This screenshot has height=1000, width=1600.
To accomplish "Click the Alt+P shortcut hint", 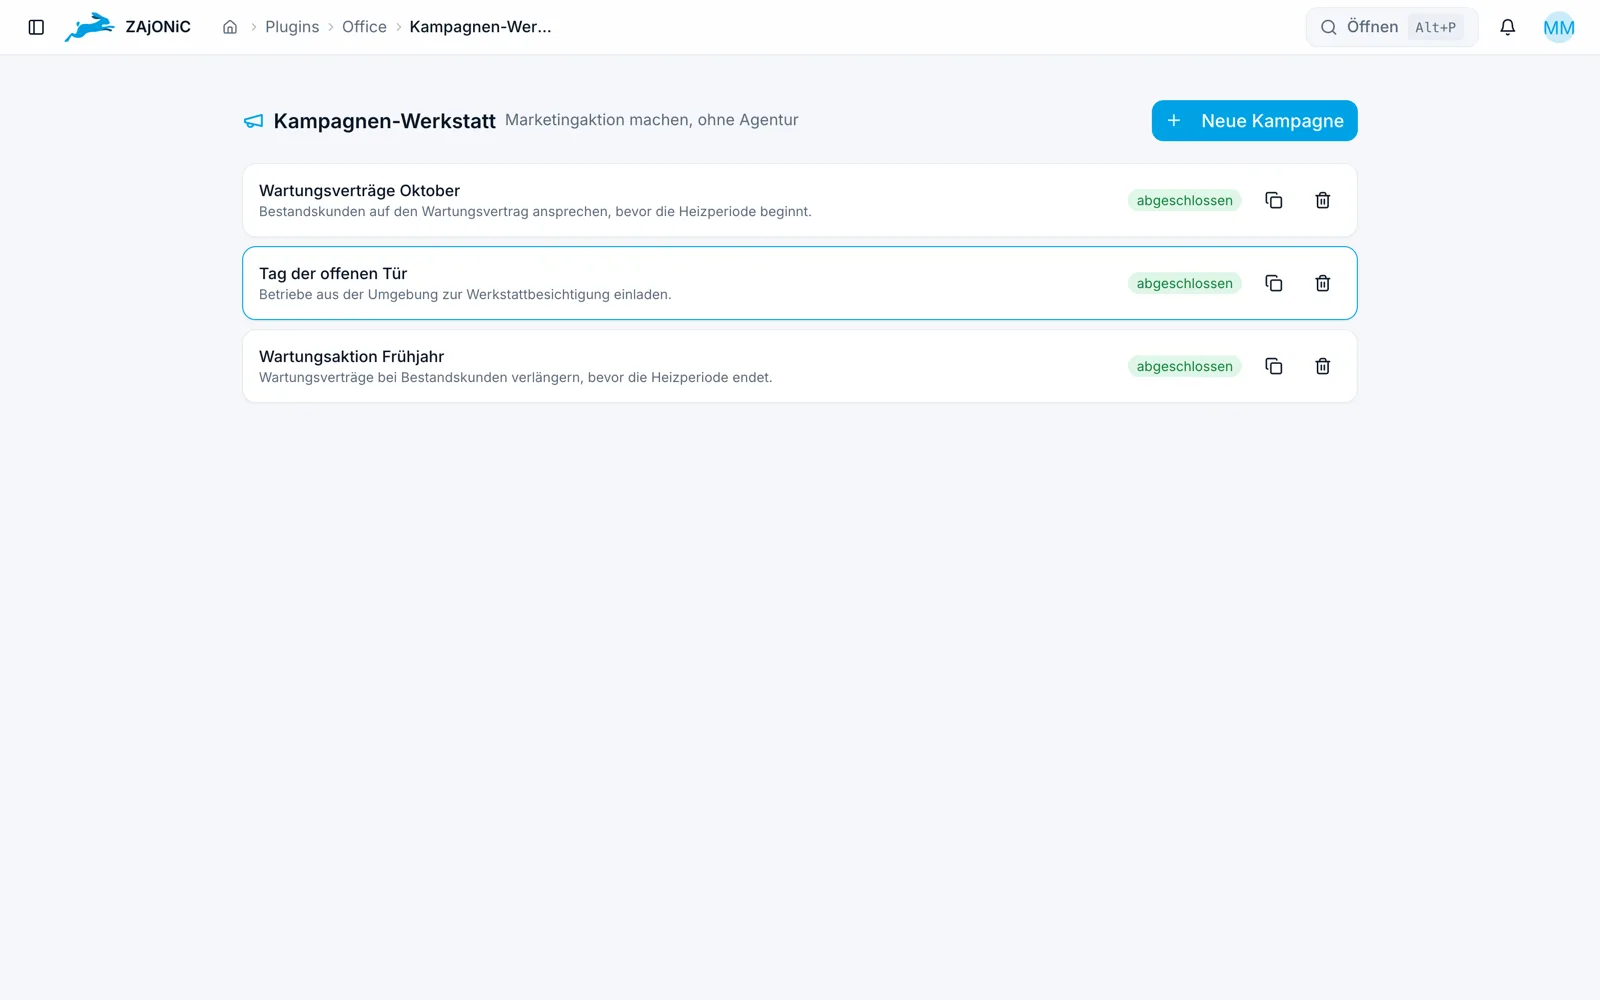I will (1435, 27).
